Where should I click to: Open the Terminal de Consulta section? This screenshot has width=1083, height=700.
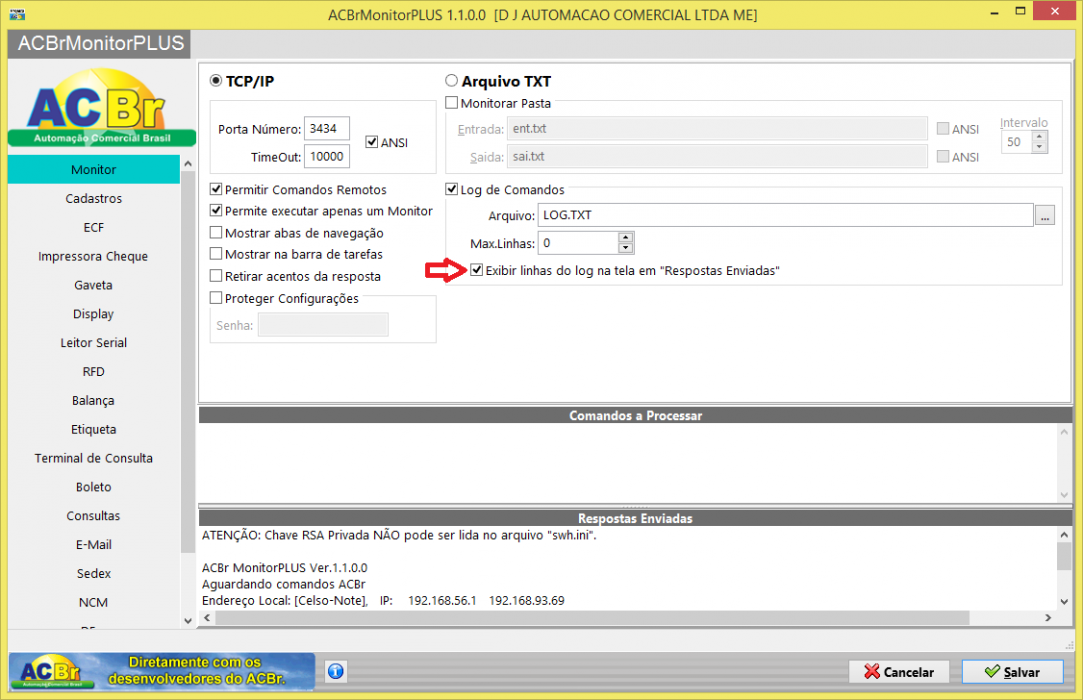(x=94, y=458)
